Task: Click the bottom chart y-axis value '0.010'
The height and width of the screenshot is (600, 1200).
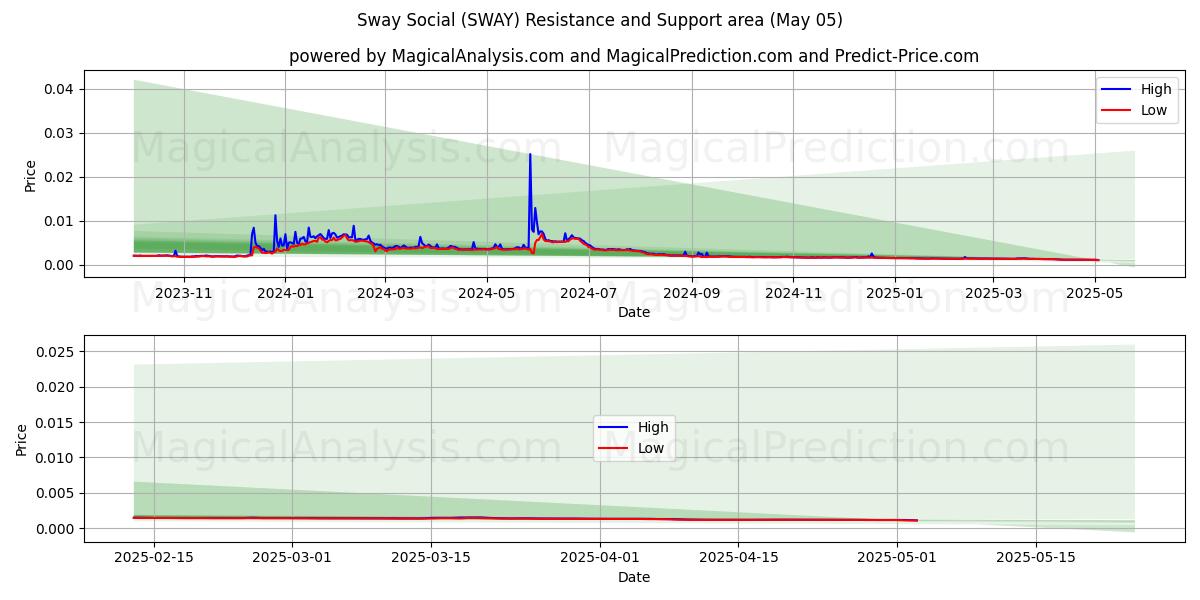Action: click(x=55, y=458)
